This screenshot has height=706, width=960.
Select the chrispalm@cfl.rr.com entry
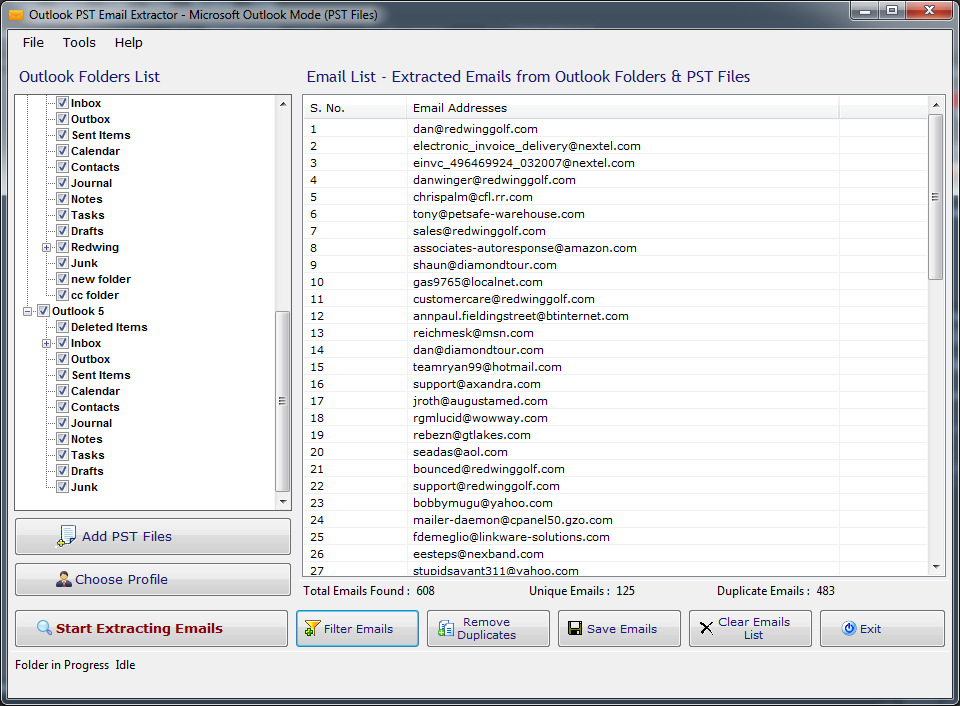pos(615,197)
